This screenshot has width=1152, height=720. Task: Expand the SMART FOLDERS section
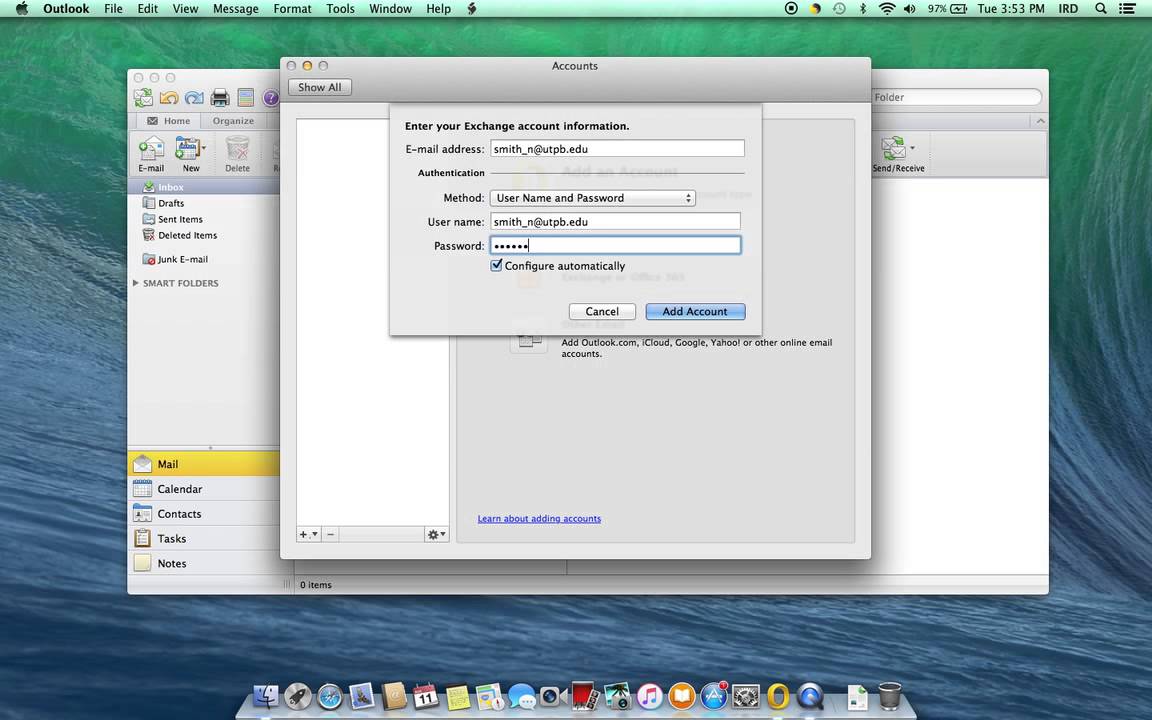[x=135, y=283]
